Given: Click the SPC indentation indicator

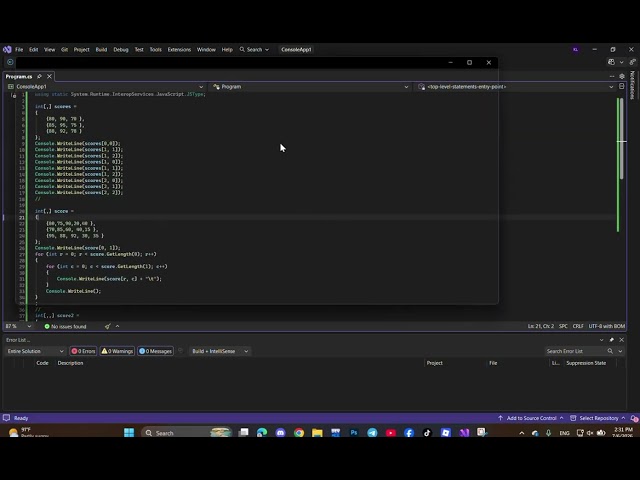Looking at the screenshot, I should click(563, 326).
